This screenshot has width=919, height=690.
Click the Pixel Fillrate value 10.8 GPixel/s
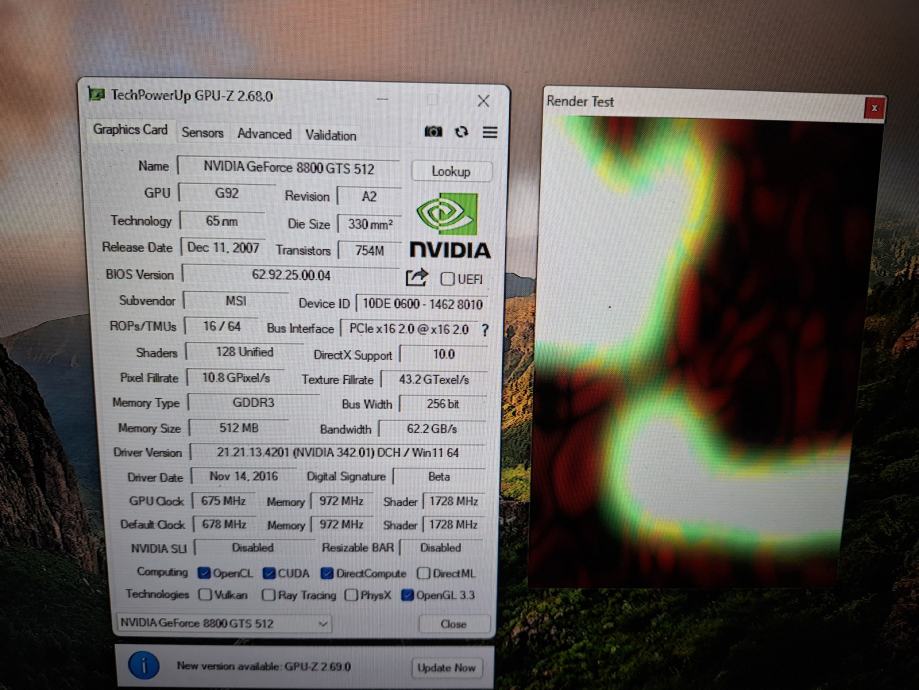coord(236,378)
